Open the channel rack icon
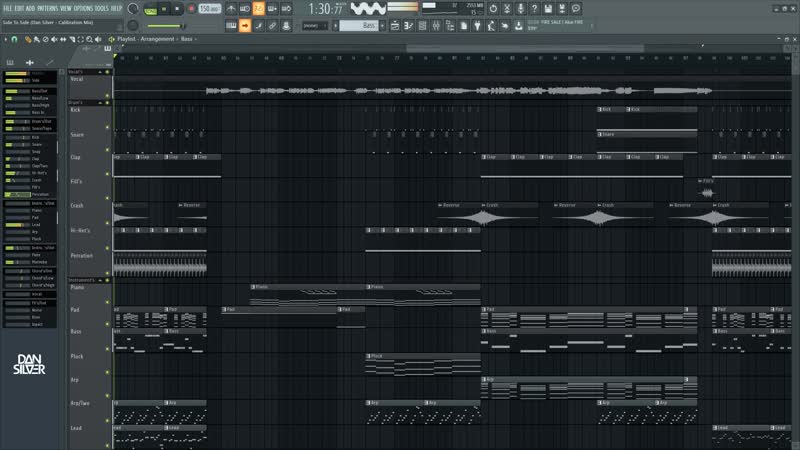 coord(422,26)
